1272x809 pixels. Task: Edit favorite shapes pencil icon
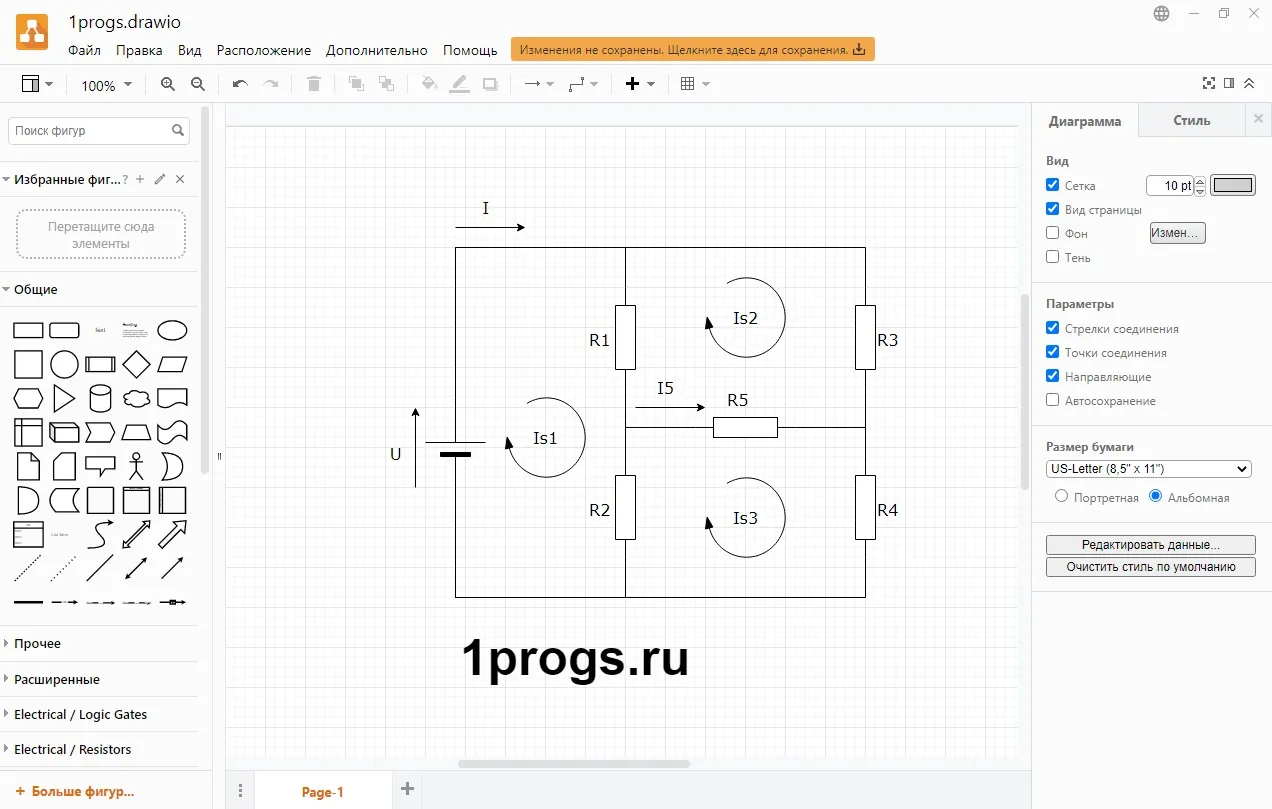point(160,179)
